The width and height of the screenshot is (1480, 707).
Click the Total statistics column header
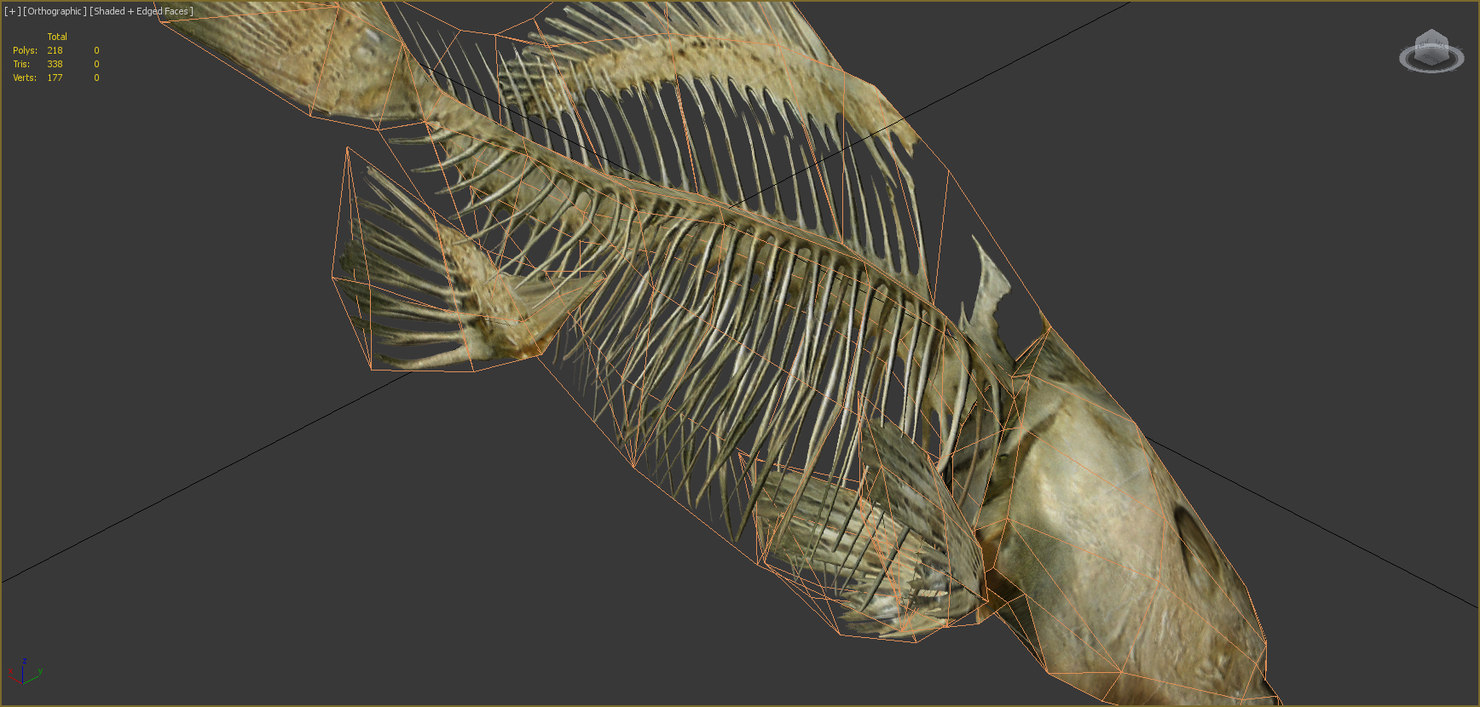[57, 37]
